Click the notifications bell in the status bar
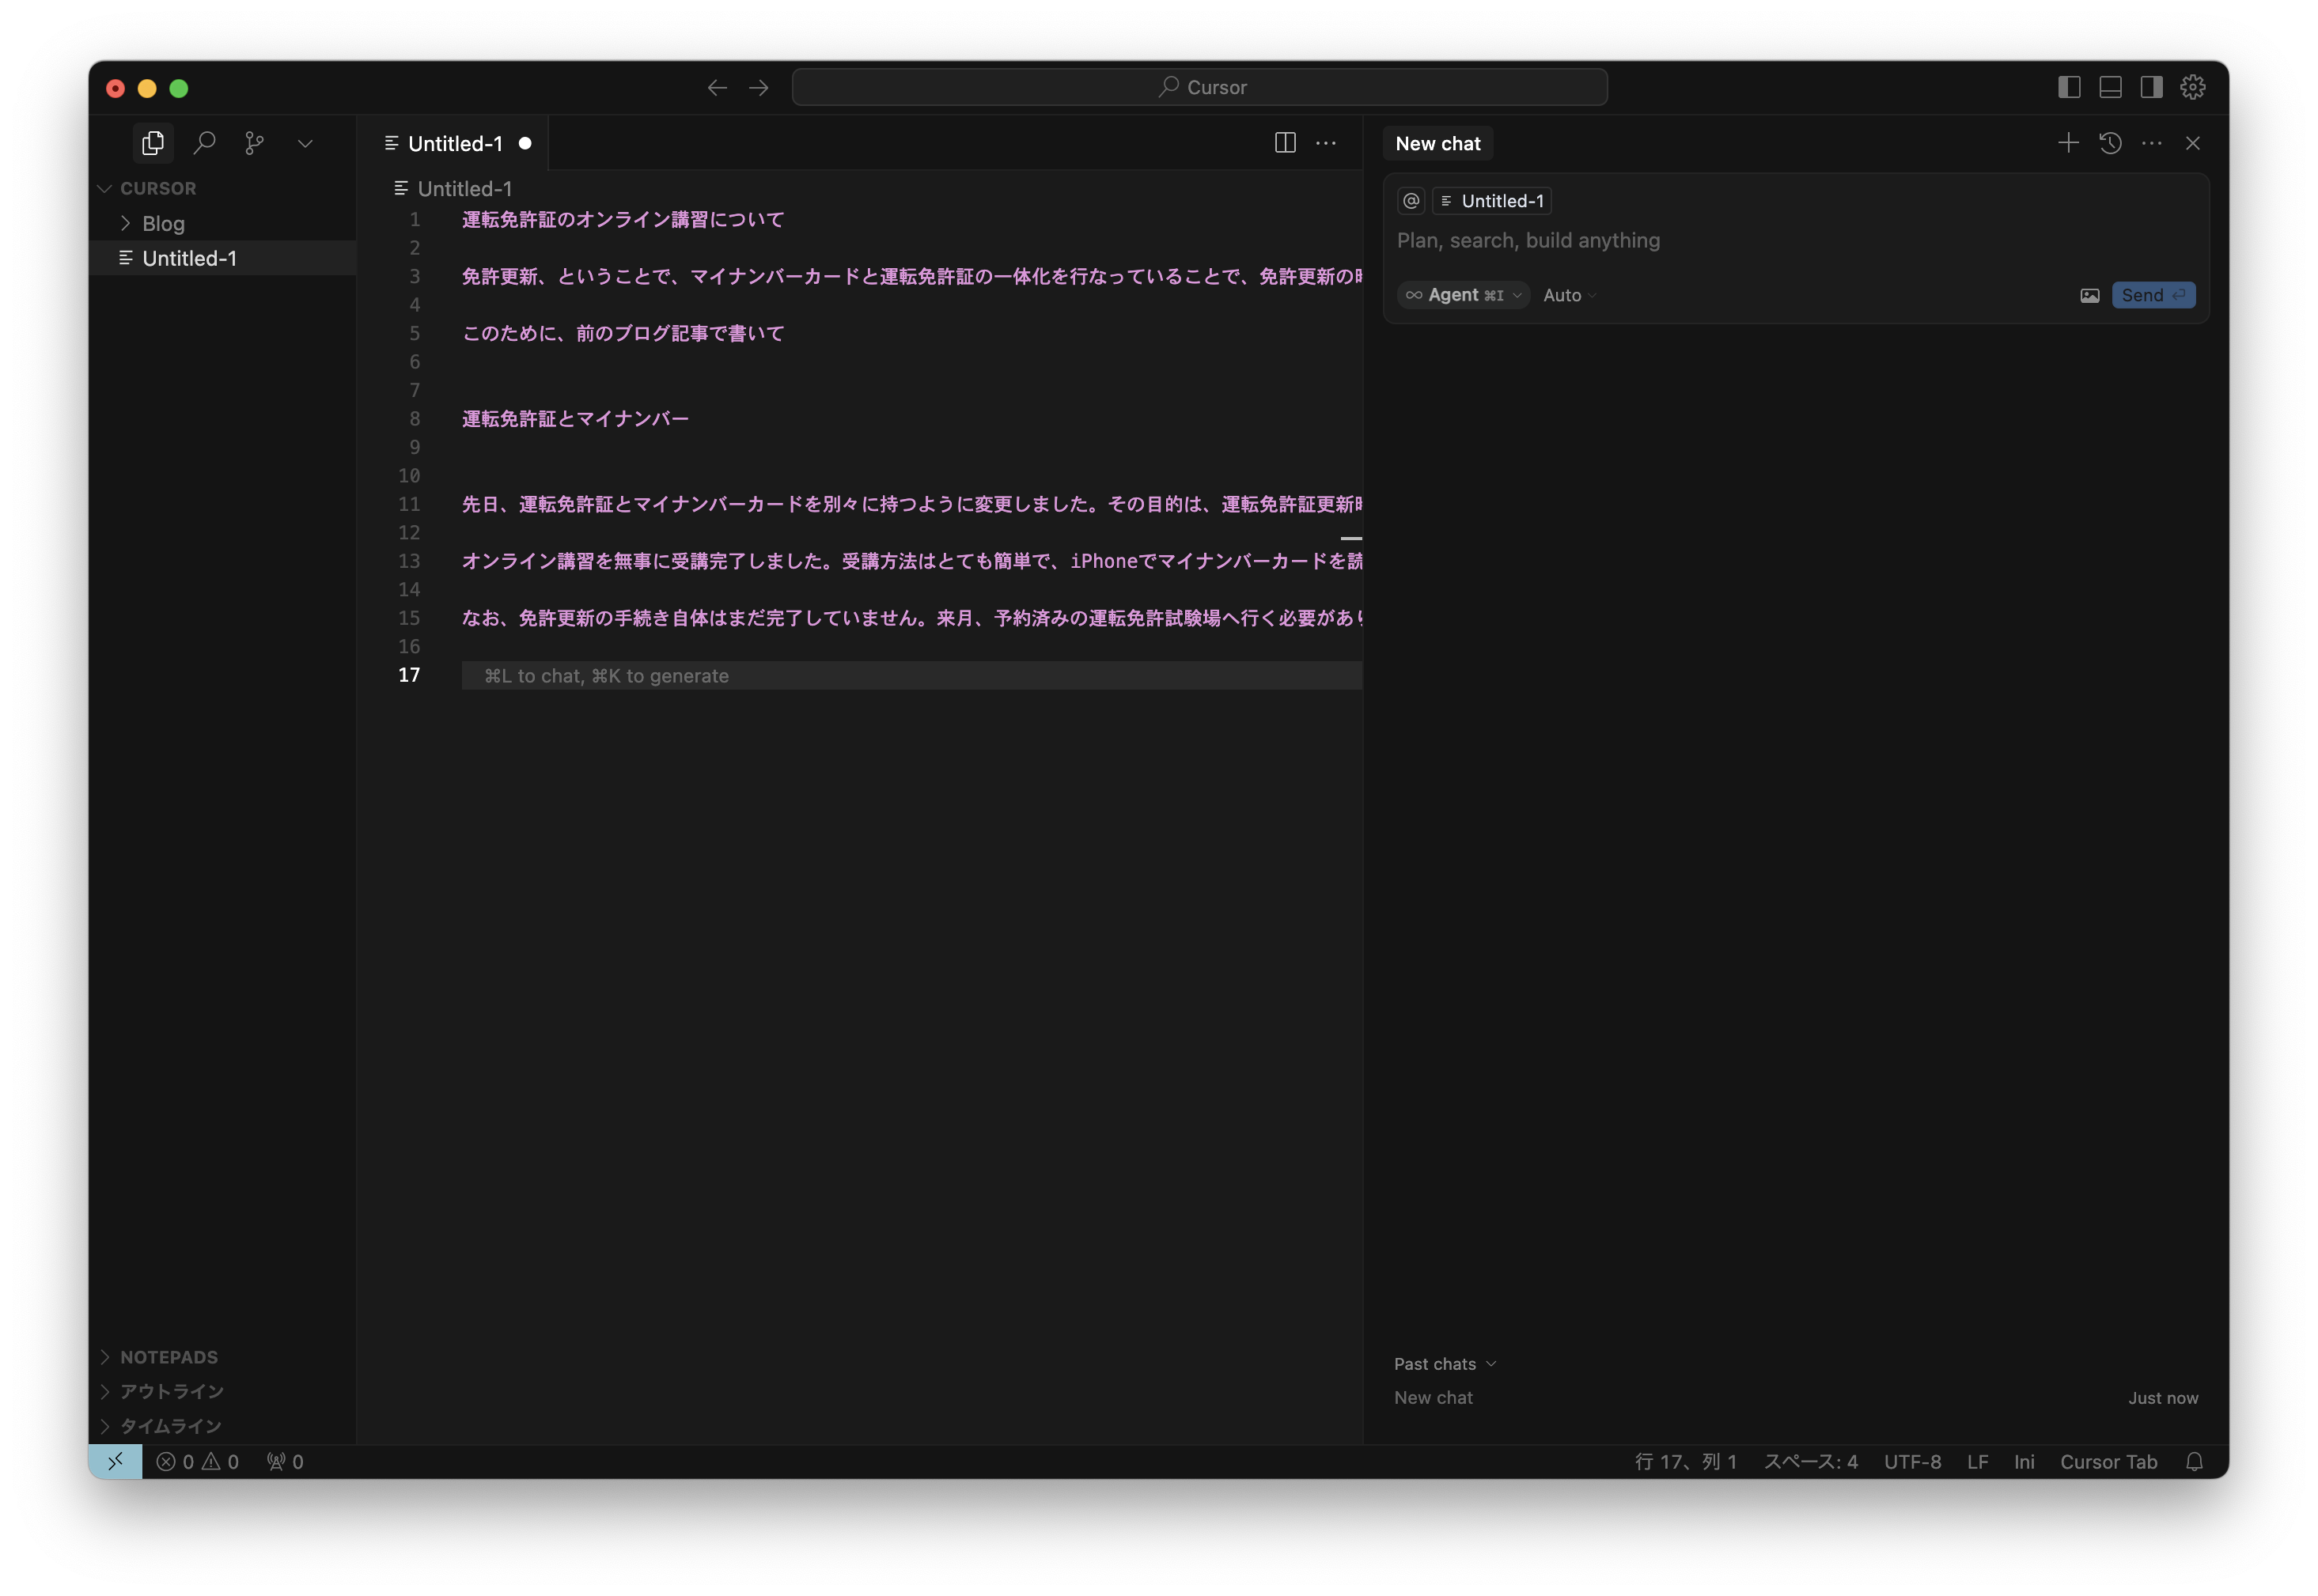Screen dimensions: 2318x1596 click(2195, 1461)
